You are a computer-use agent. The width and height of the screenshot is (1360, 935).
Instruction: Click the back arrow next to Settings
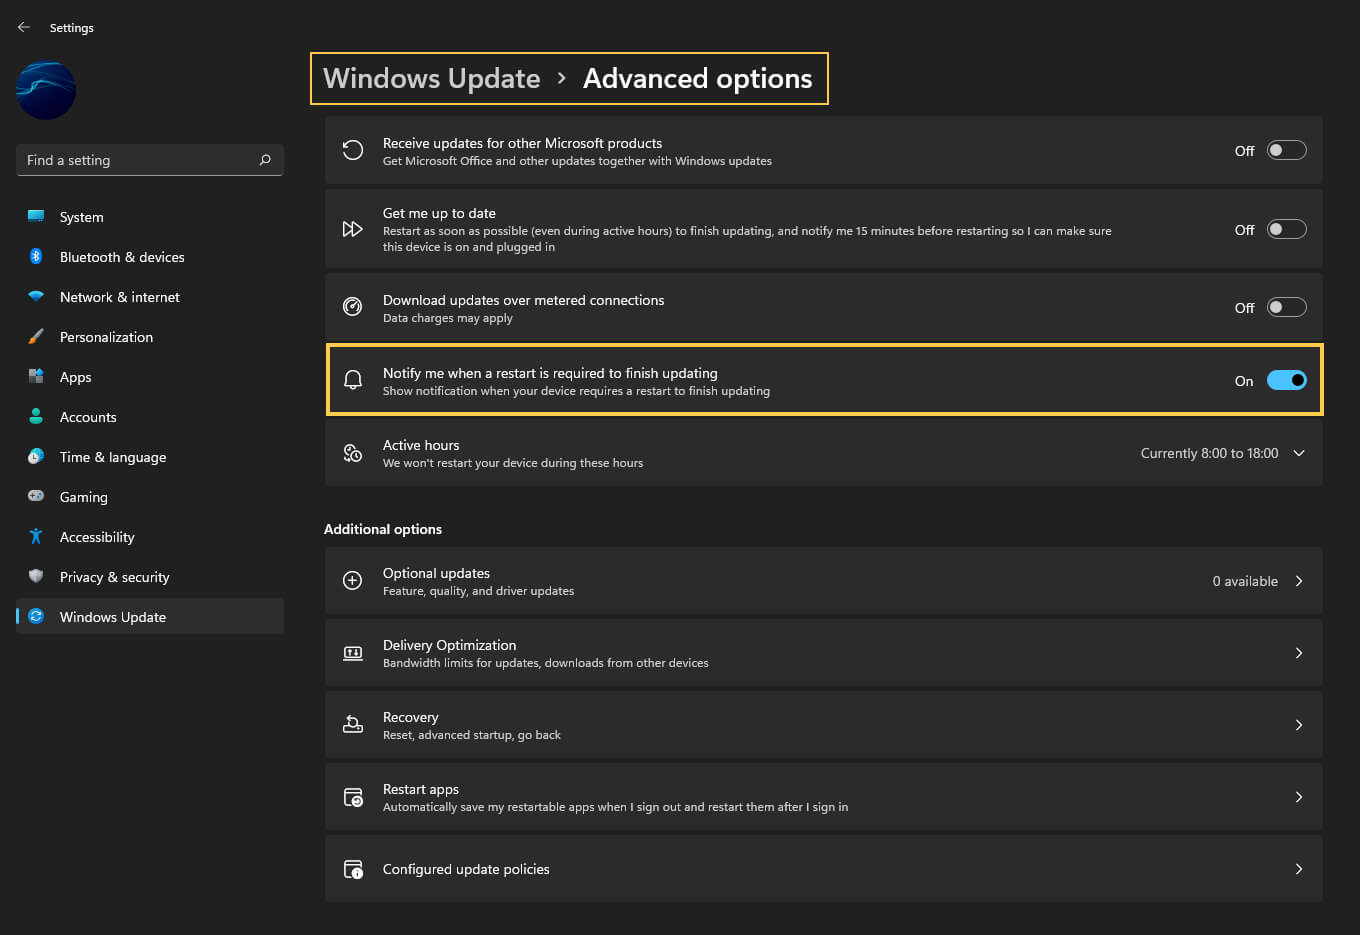click(24, 27)
